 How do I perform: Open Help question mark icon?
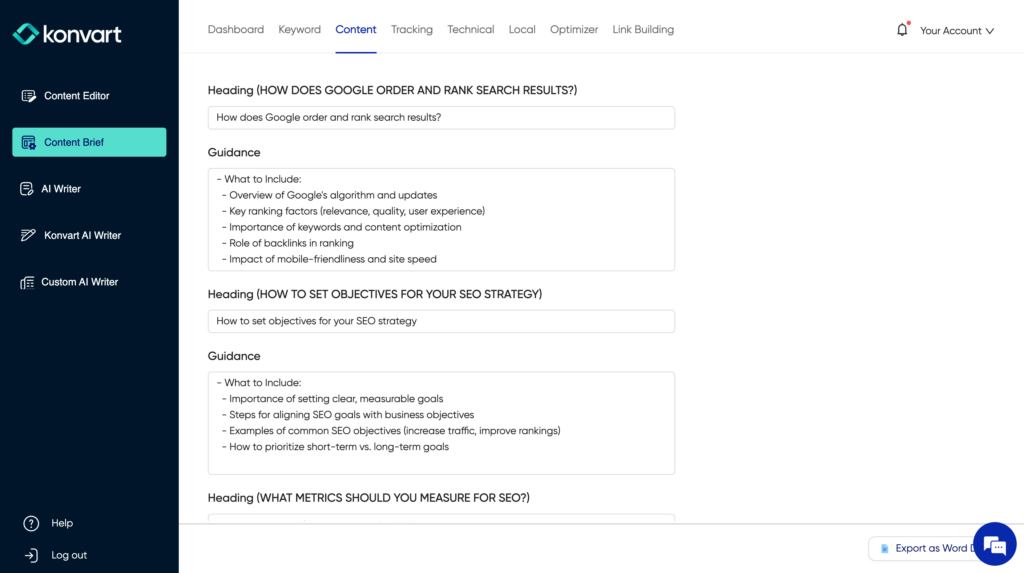tap(31, 523)
